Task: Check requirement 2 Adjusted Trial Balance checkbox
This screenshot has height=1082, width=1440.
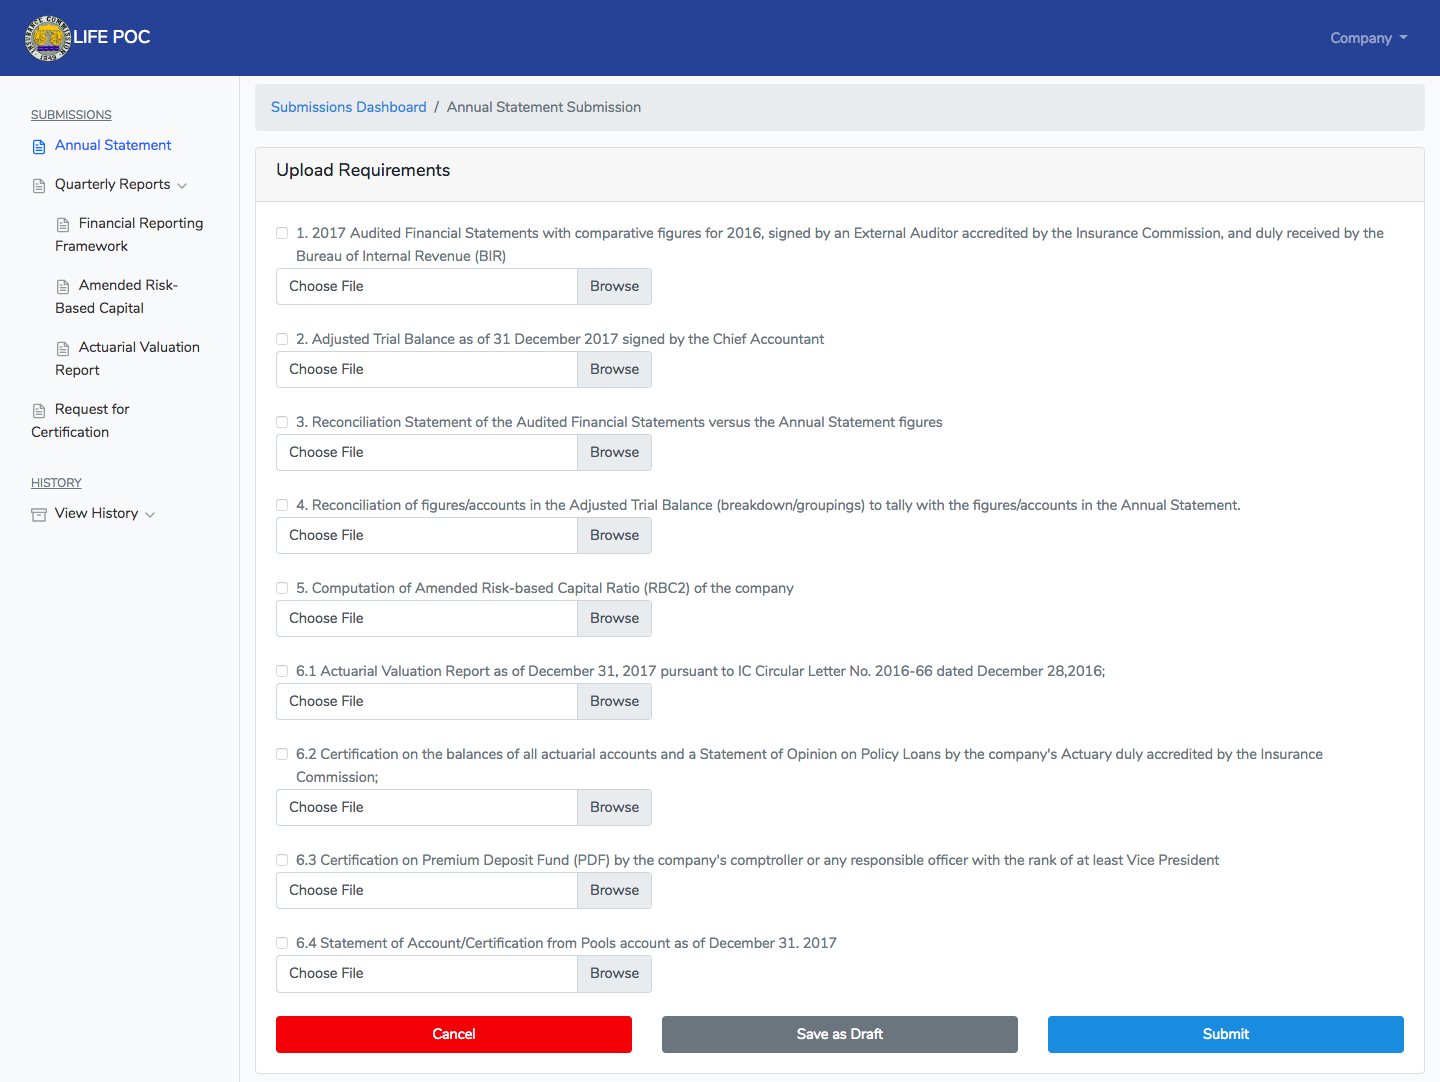Action: (282, 339)
